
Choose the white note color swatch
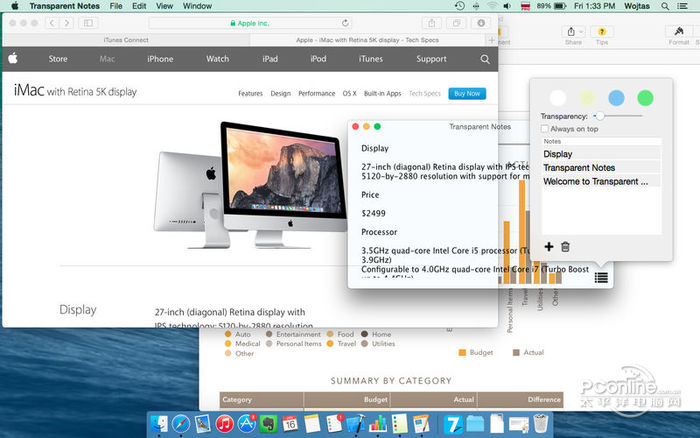[x=558, y=98]
